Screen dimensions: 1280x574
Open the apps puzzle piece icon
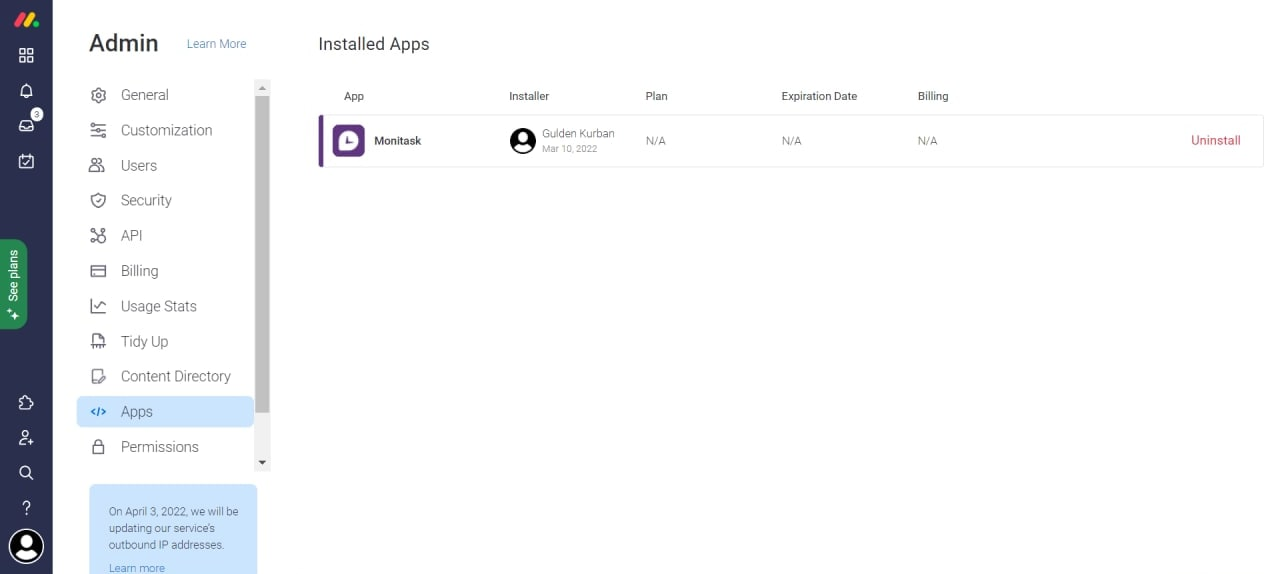[x=26, y=403]
